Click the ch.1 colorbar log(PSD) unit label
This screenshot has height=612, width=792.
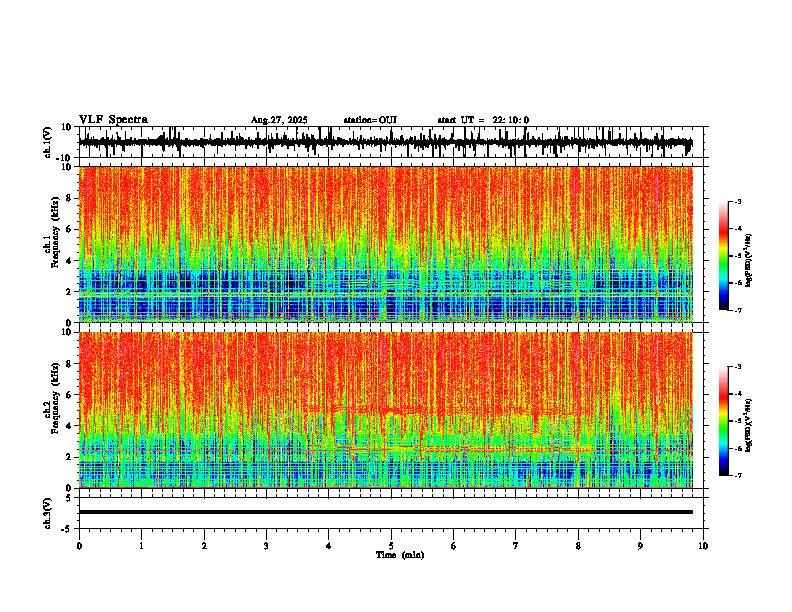pyautogui.click(x=749, y=260)
